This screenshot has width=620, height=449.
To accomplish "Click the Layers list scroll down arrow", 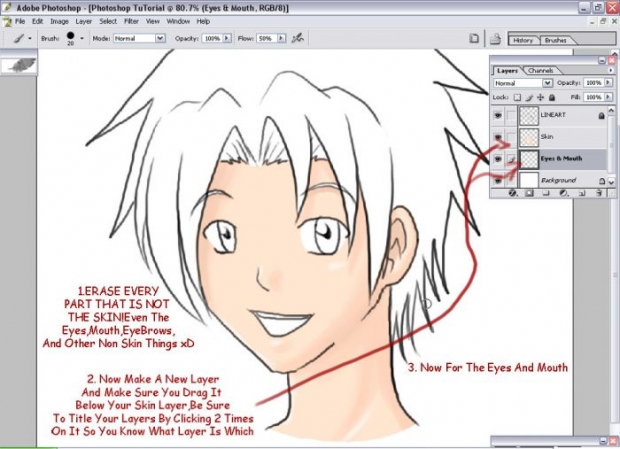I will click(x=612, y=181).
